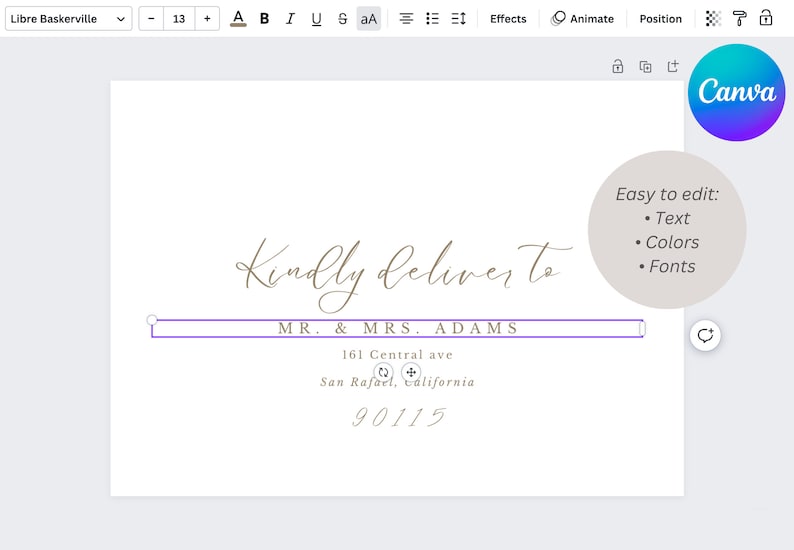This screenshot has height=550, width=794.
Task: Lock the page using icon above canvas
Action: point(618,66)
